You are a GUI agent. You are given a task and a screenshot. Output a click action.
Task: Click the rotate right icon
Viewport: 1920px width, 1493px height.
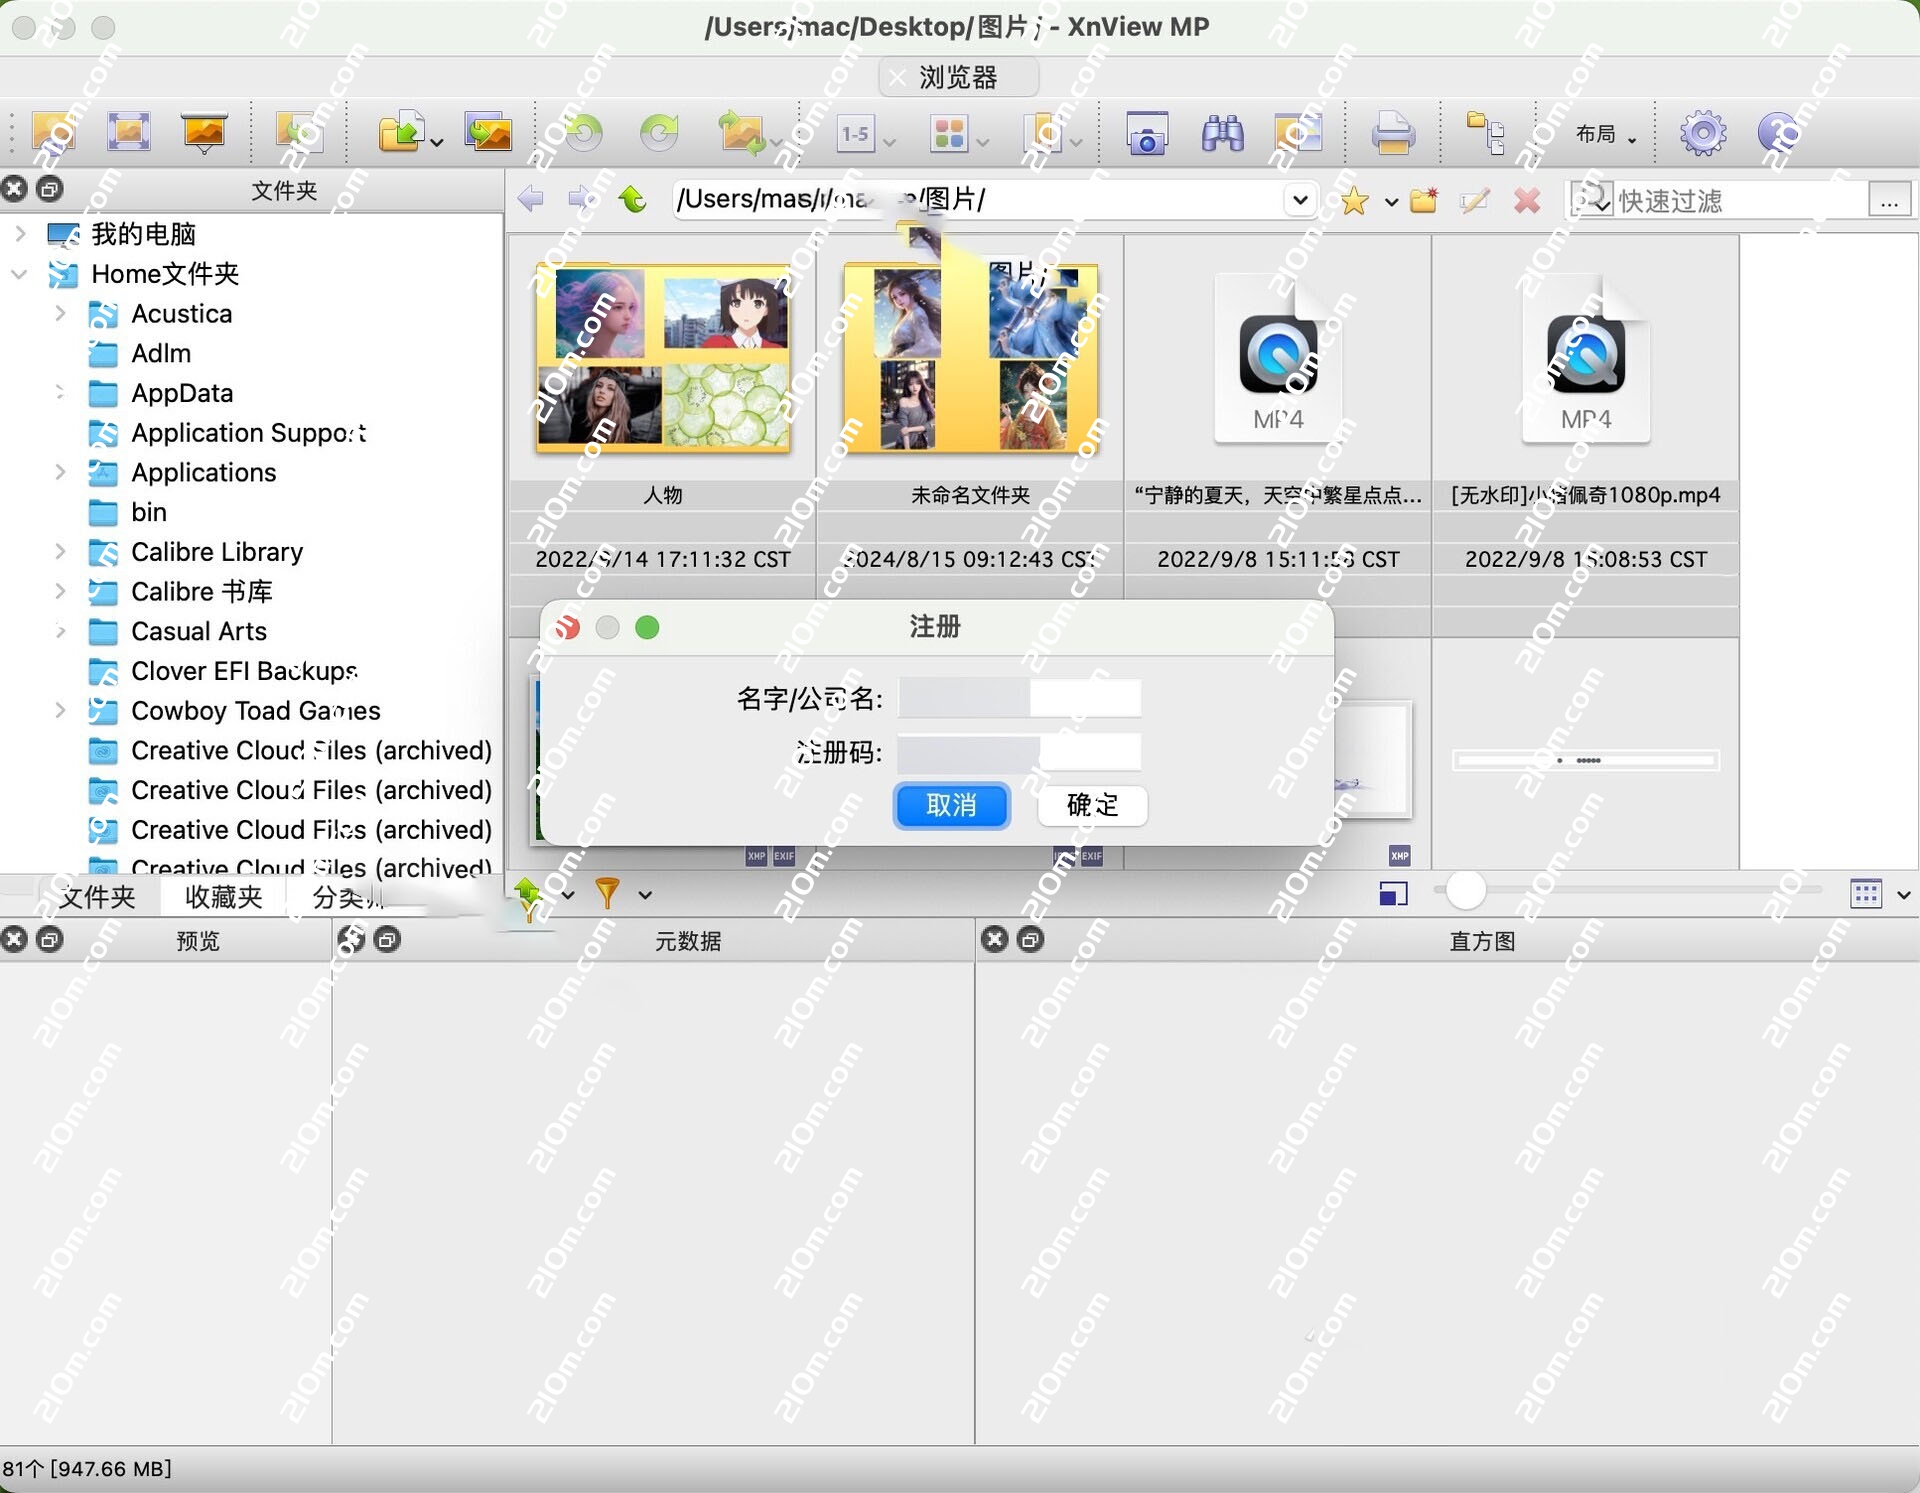tap(659, 133)
